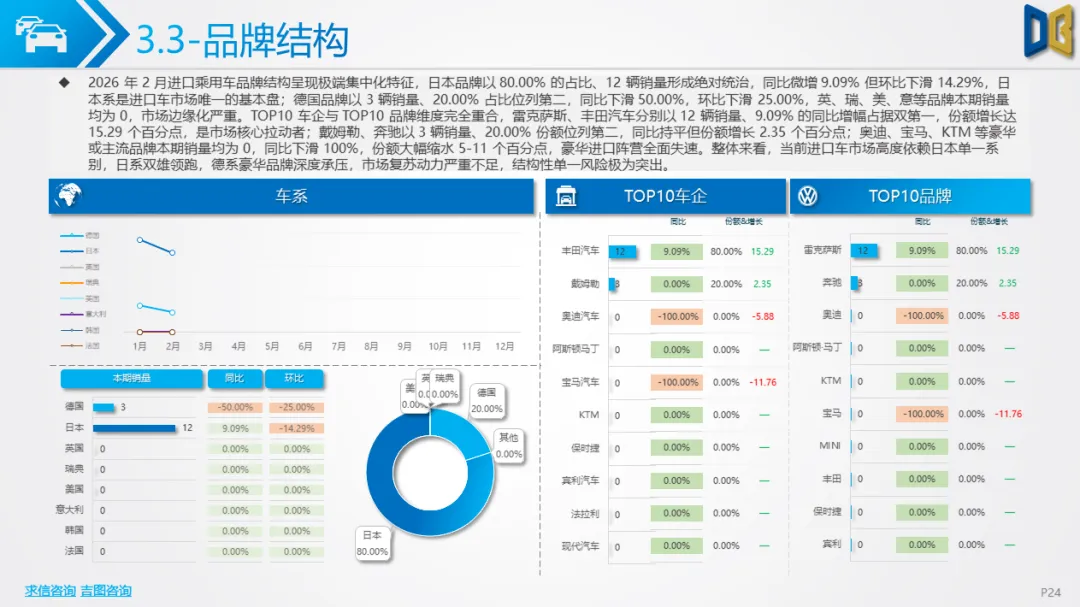Click the 戴姆勒 row label

click(585, 284)
